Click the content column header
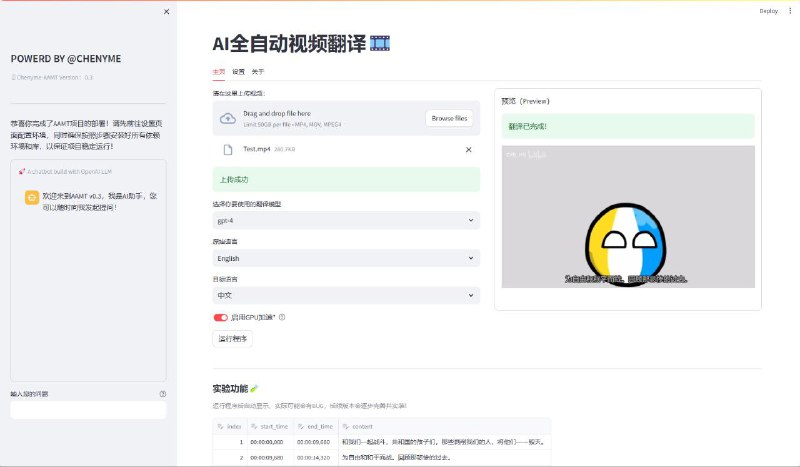The height and width of the screenshot is (467, 800). click(444, 426)
